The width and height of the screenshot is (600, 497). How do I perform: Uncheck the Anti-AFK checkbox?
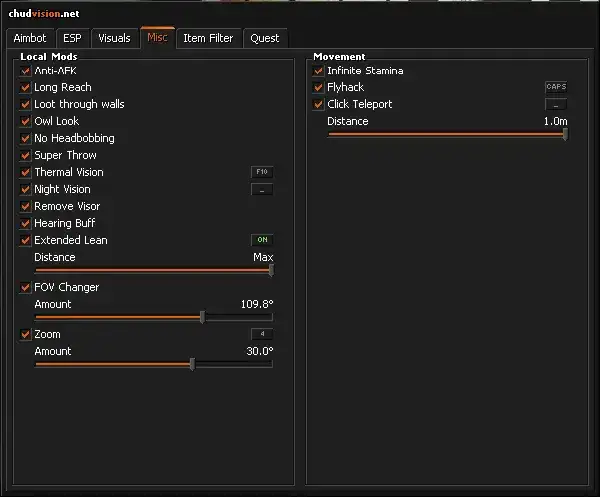26,71
